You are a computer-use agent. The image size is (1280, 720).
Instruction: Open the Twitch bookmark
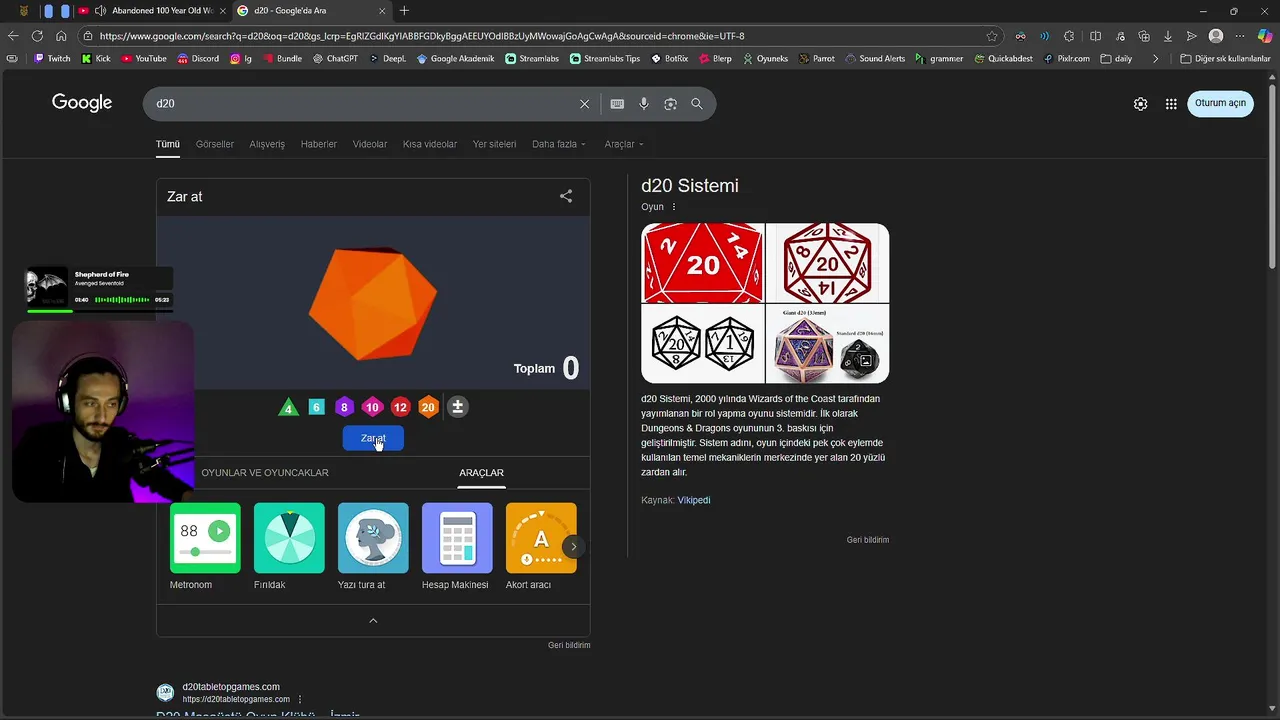52,59
